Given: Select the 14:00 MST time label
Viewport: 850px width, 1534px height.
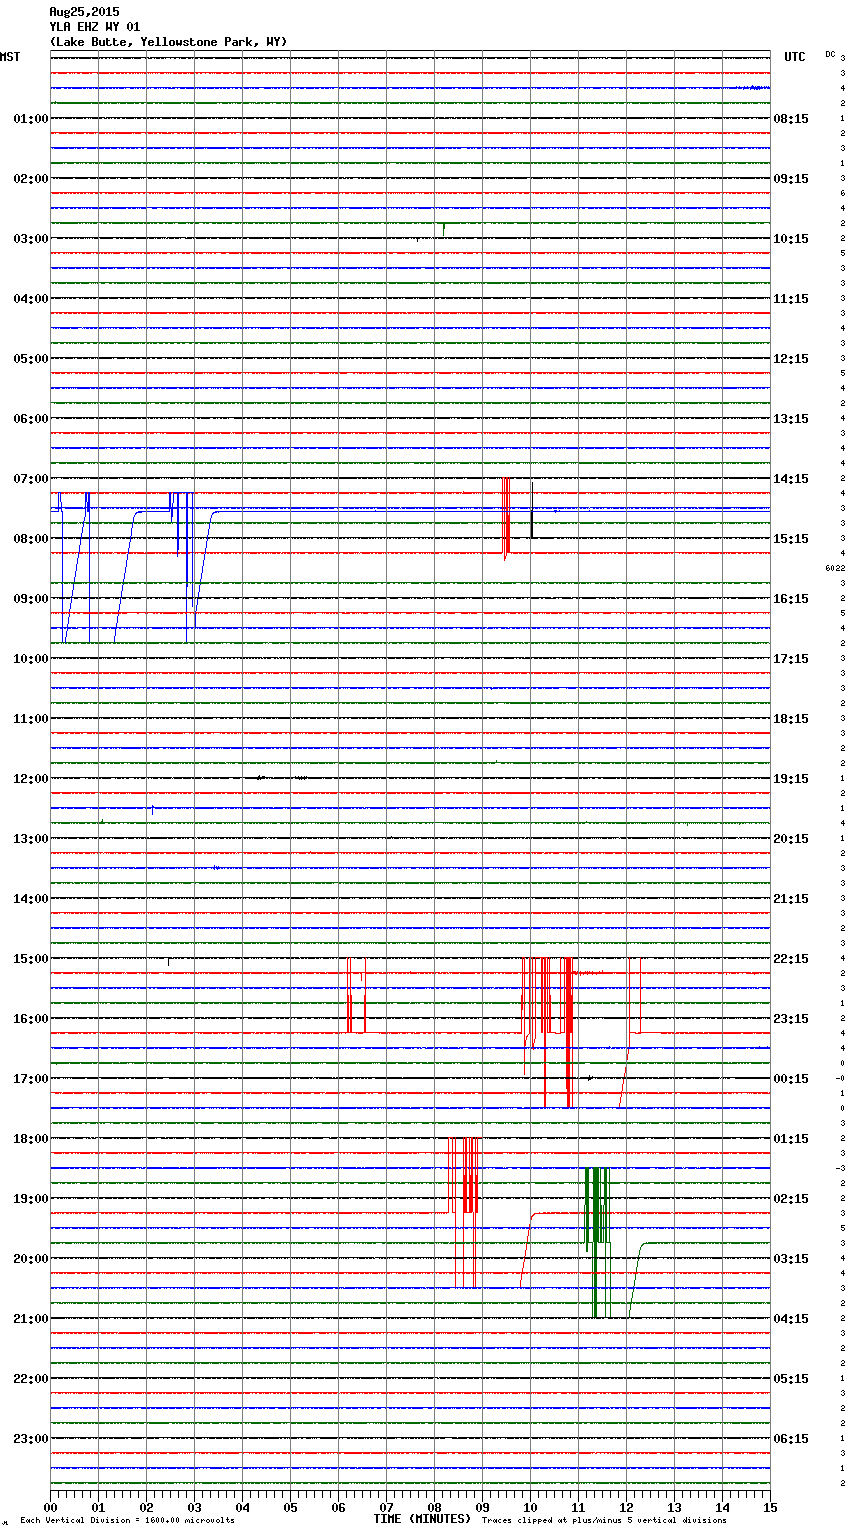Looking at the screenshot, I should click(30, 898).
